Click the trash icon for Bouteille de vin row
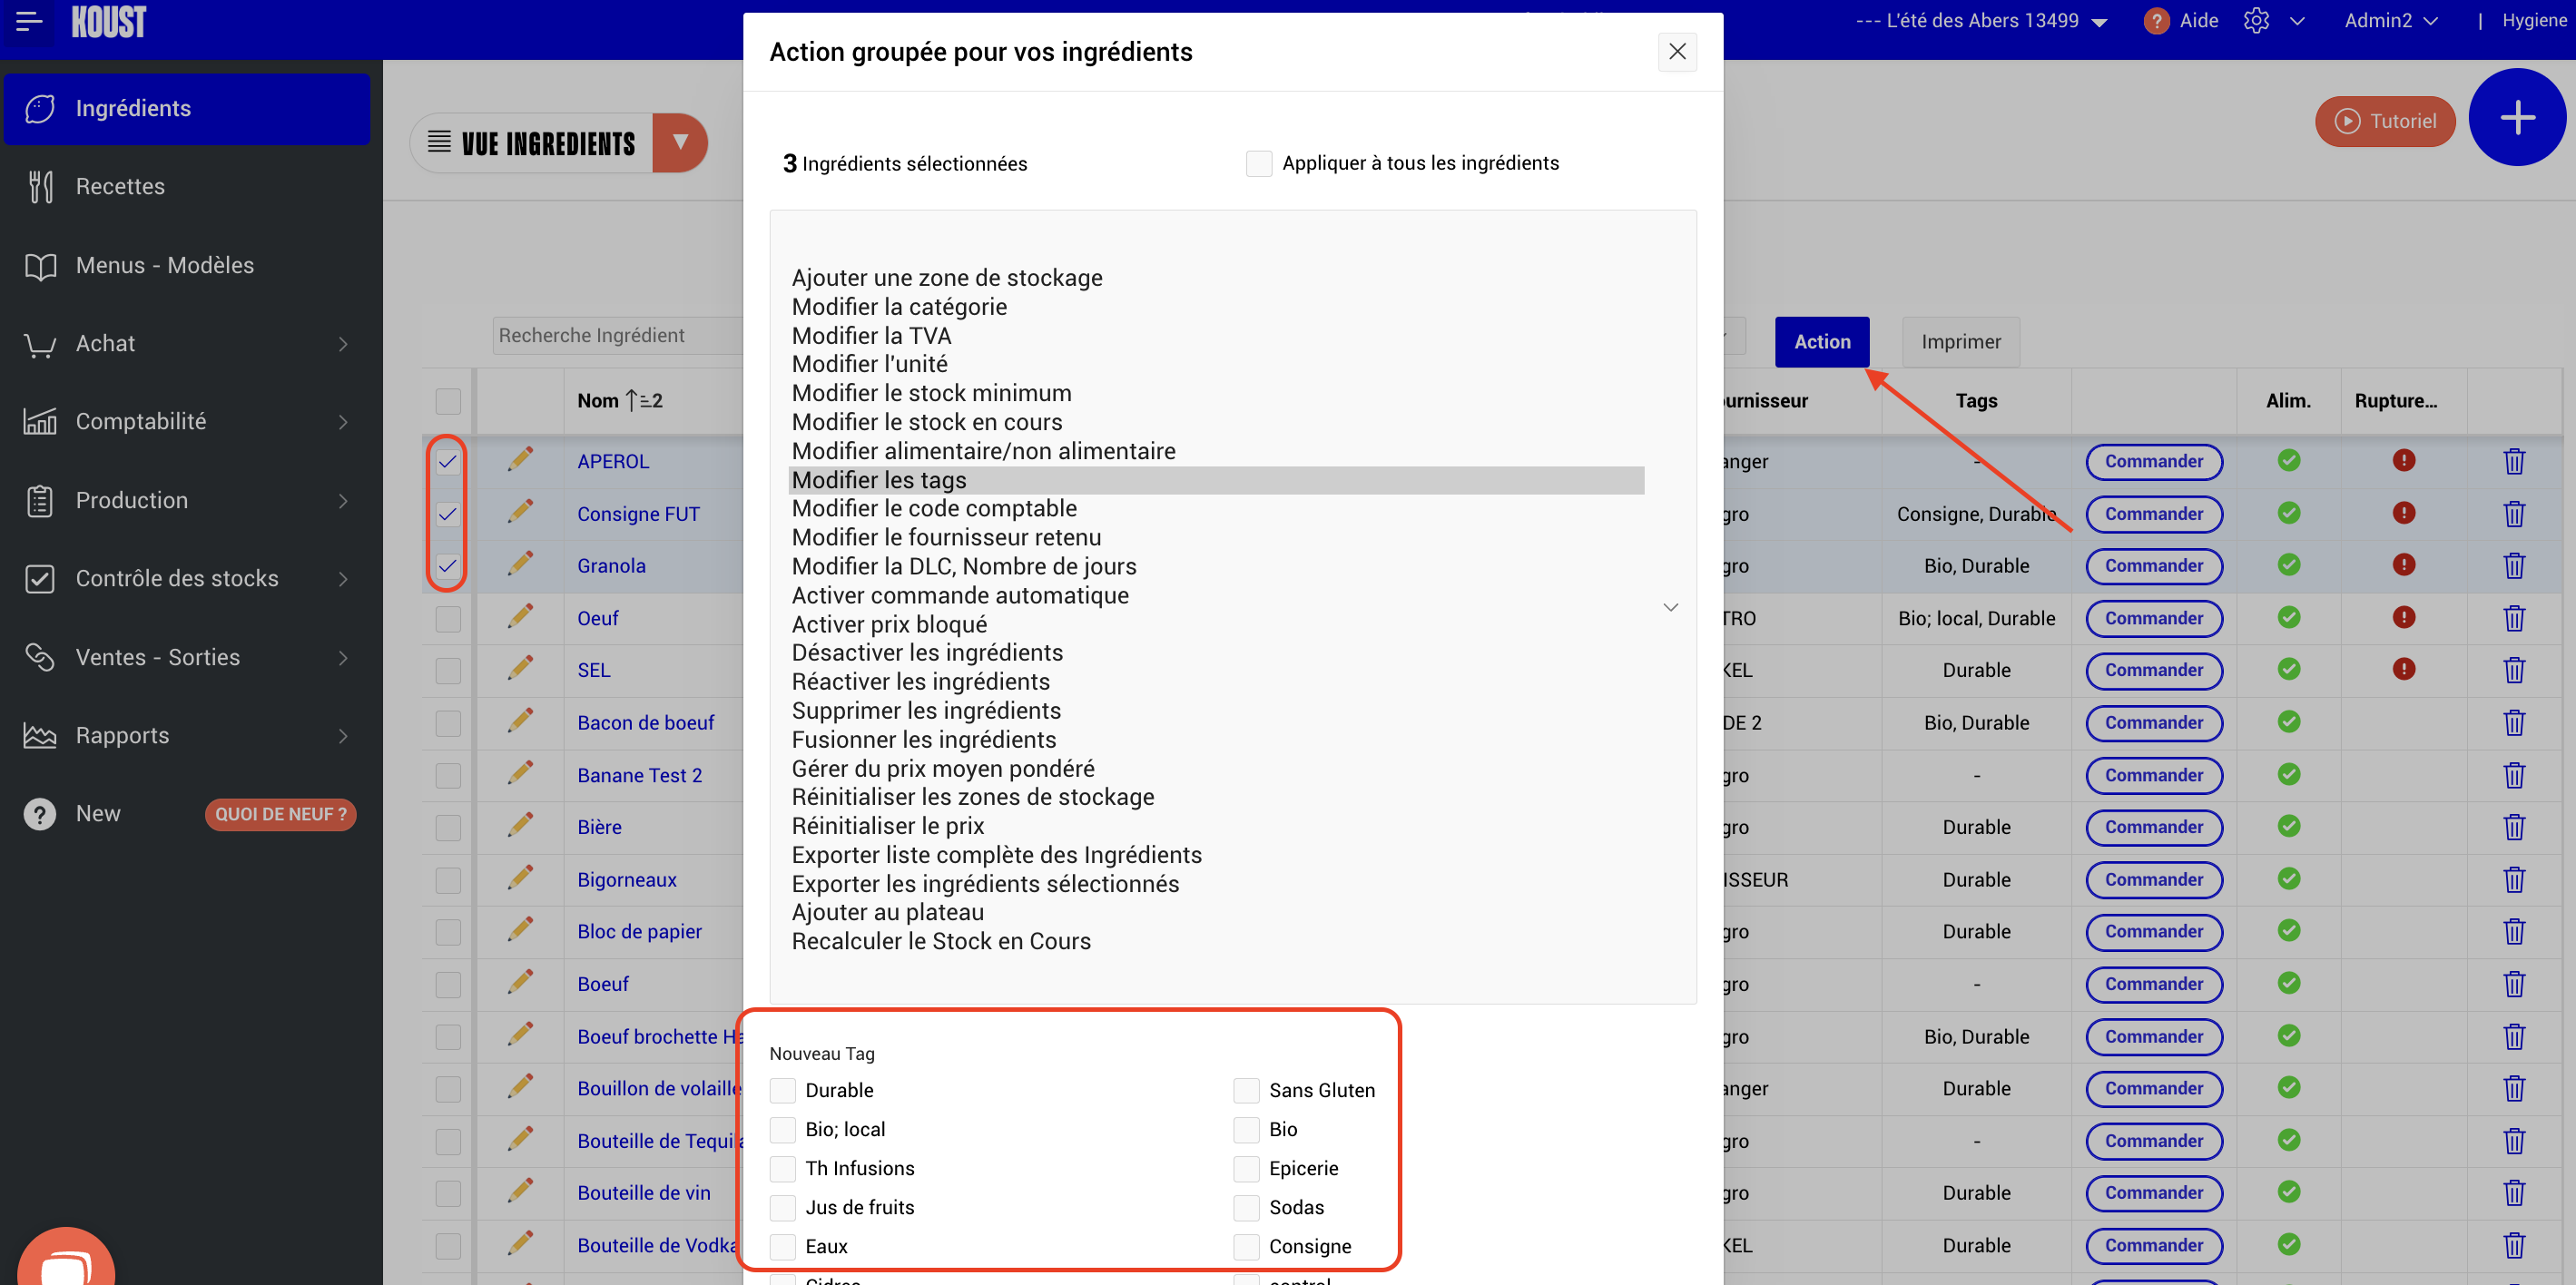 pyautogui.click(x=2513, y=1193)
